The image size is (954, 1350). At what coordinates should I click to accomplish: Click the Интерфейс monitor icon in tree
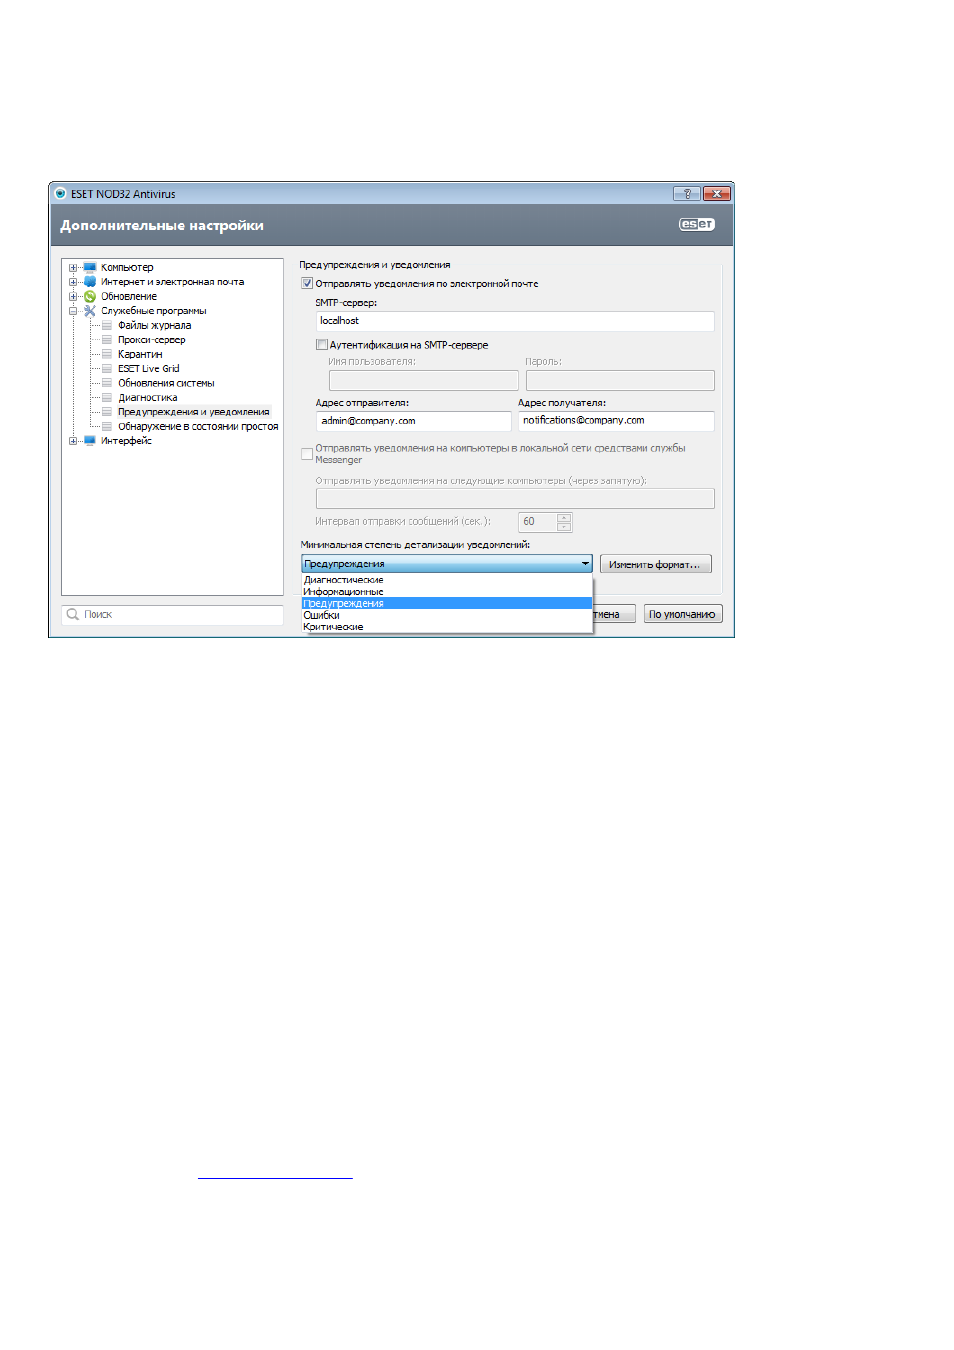(90, 441)
